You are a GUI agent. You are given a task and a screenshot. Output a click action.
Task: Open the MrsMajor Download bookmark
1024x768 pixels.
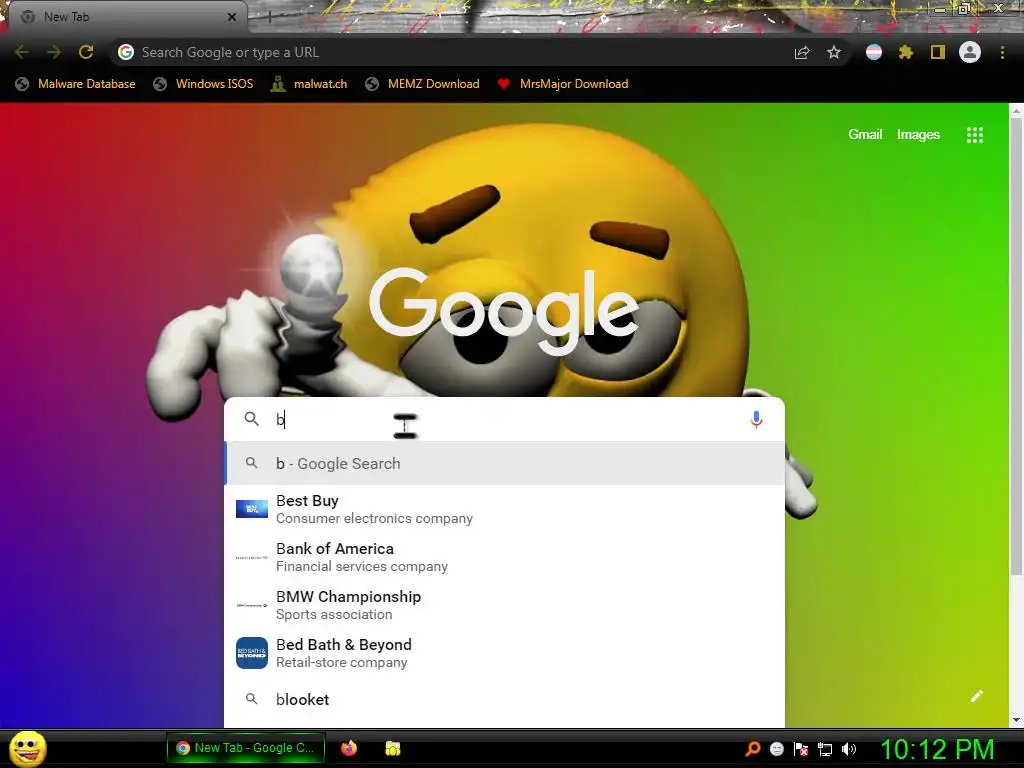(562, 84)
